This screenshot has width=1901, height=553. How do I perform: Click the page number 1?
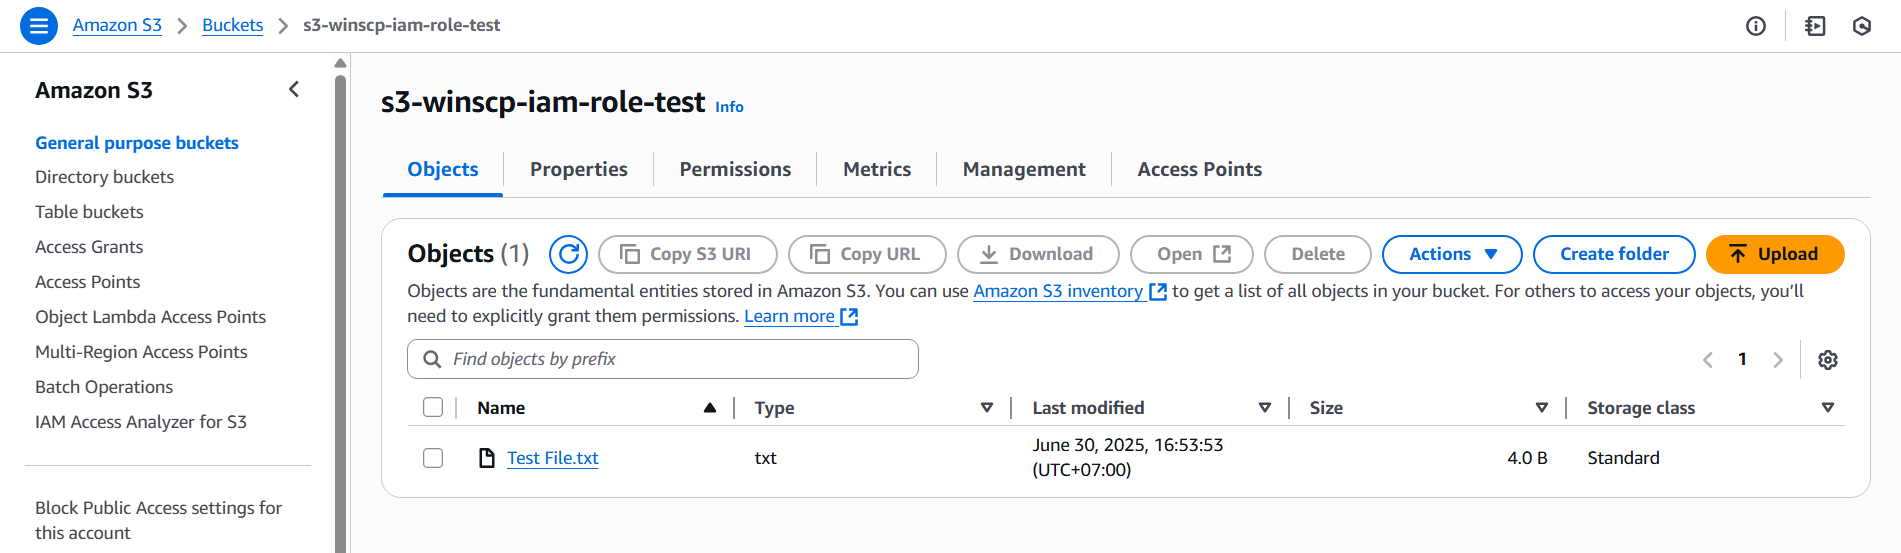[x=1742, y=359]
